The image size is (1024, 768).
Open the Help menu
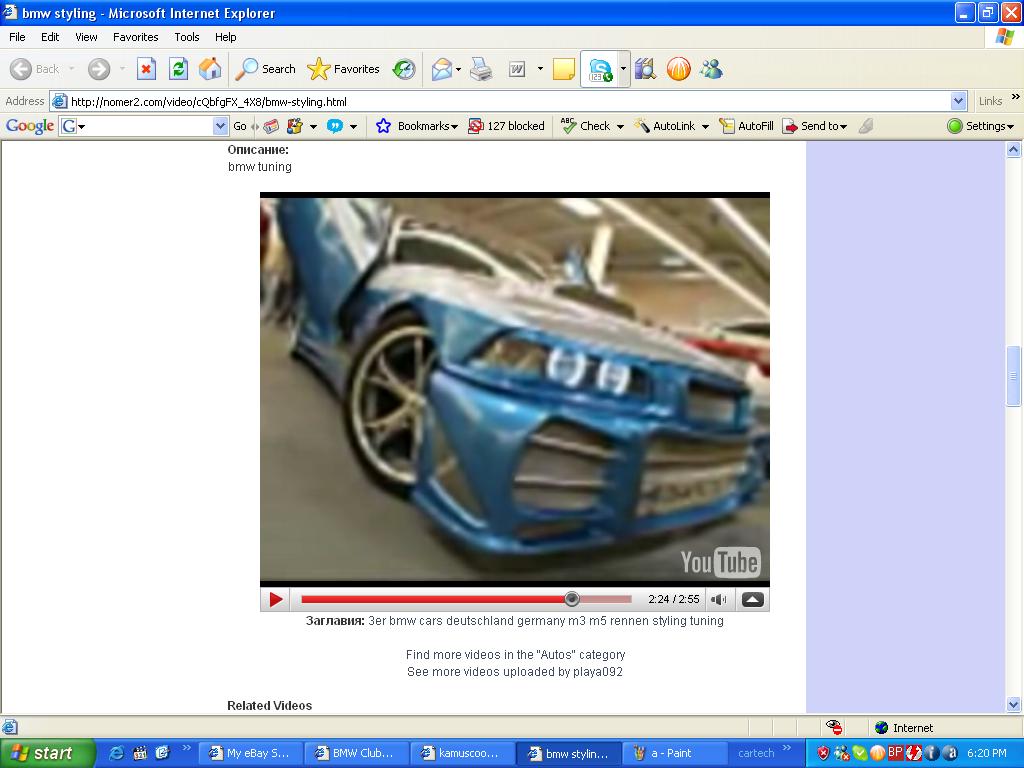[x=226, y=37]
